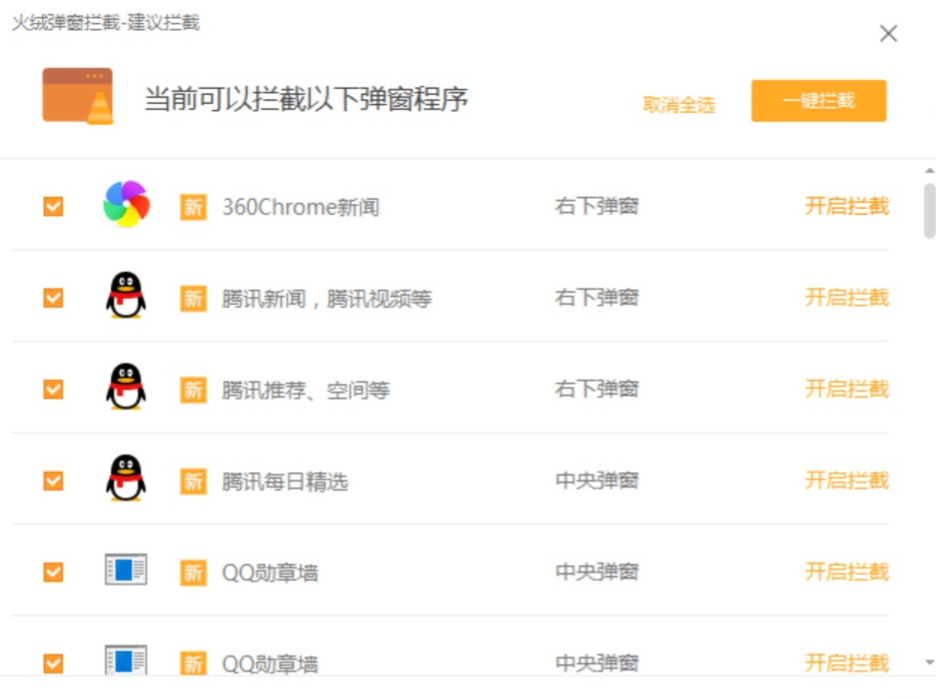Uncheck the 360Chrome新闻 checkbox
This screenshot has width=936, height=699.
tap(53, 207)
